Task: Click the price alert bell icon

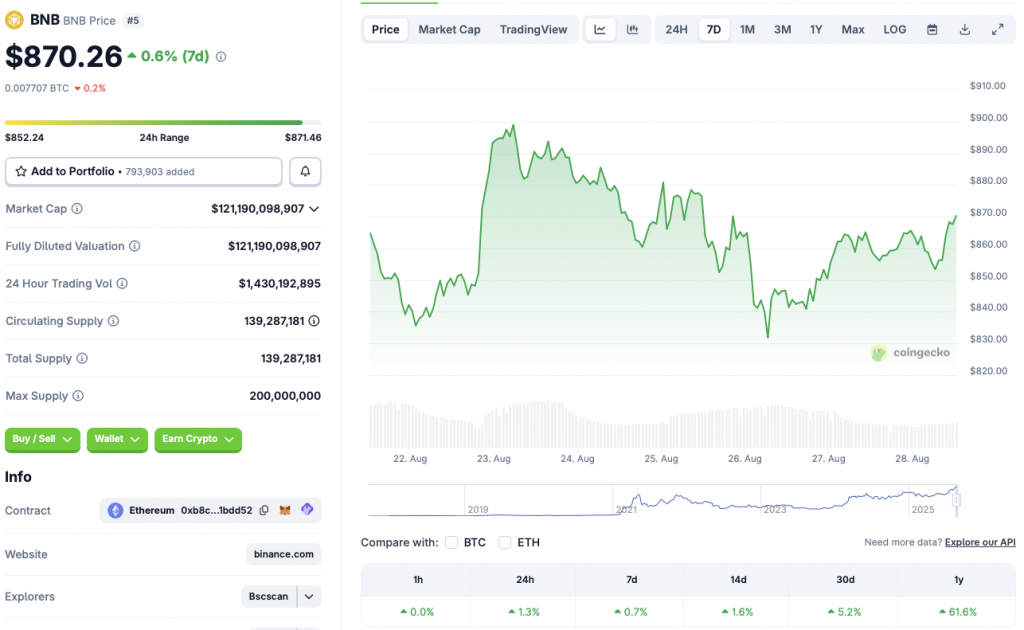Action: click(305, 172)
